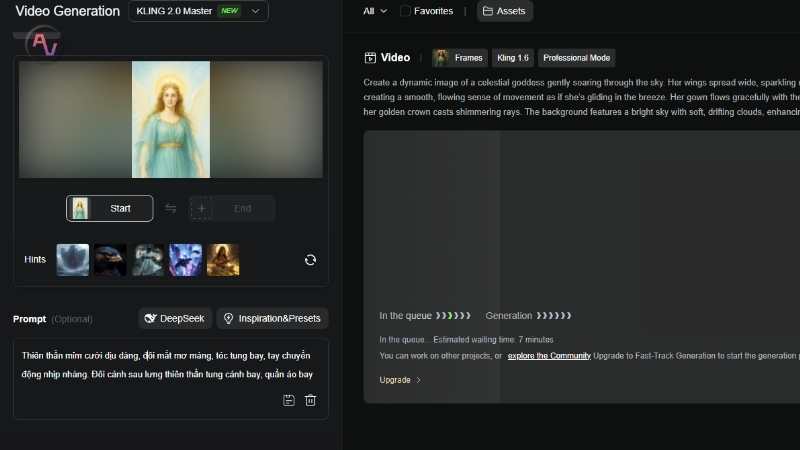Open the explore the Community link

549,356
